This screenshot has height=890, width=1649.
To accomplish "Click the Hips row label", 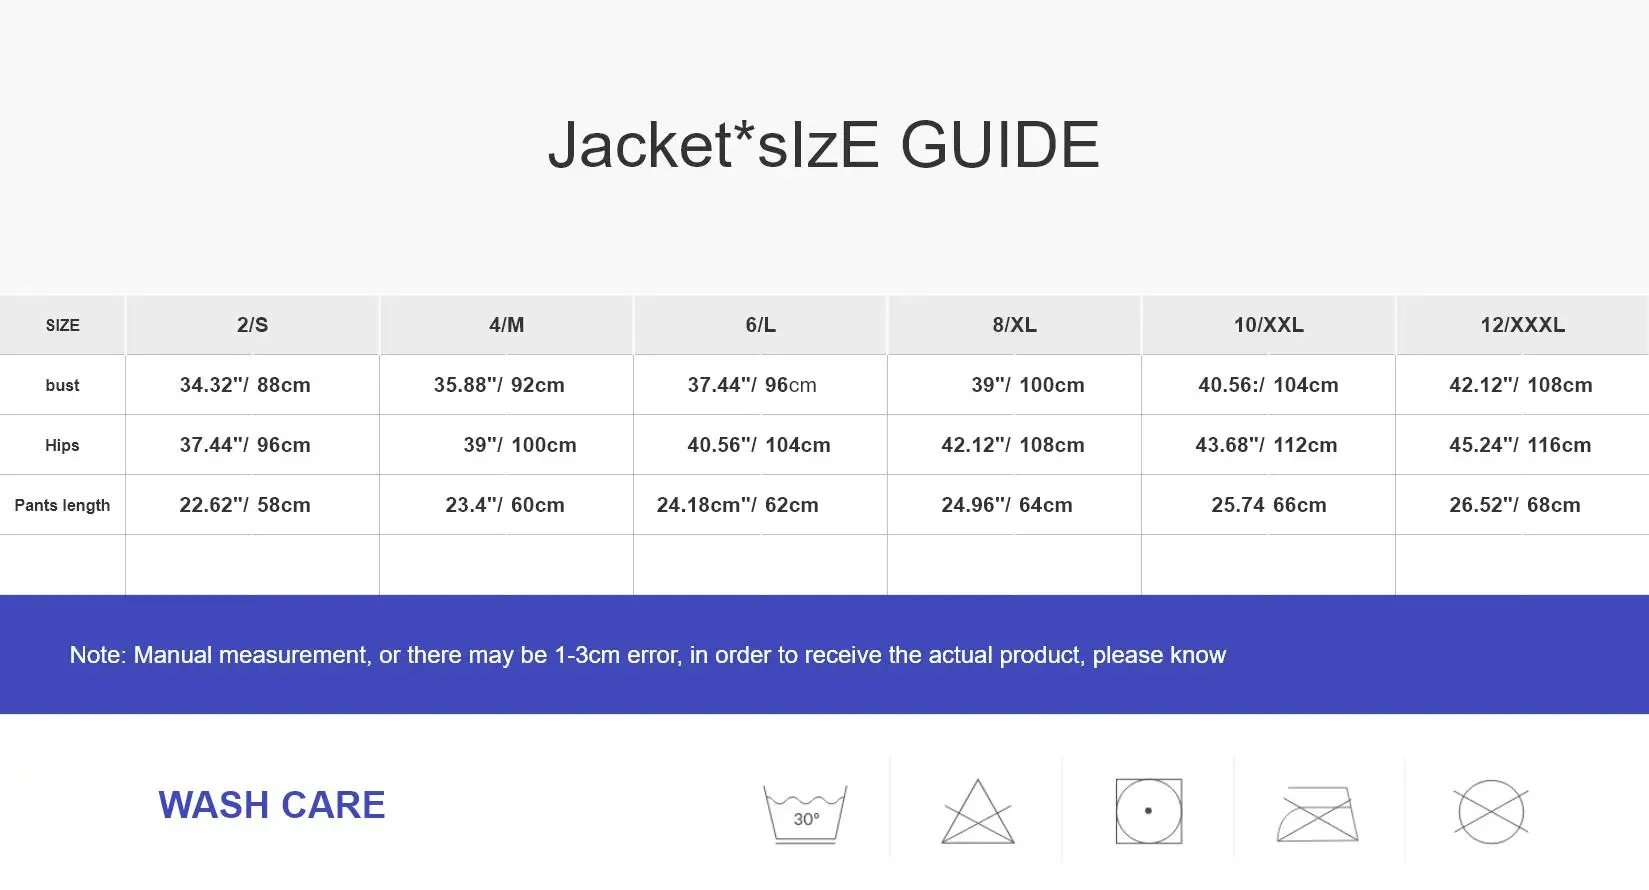I will [62, 445].
